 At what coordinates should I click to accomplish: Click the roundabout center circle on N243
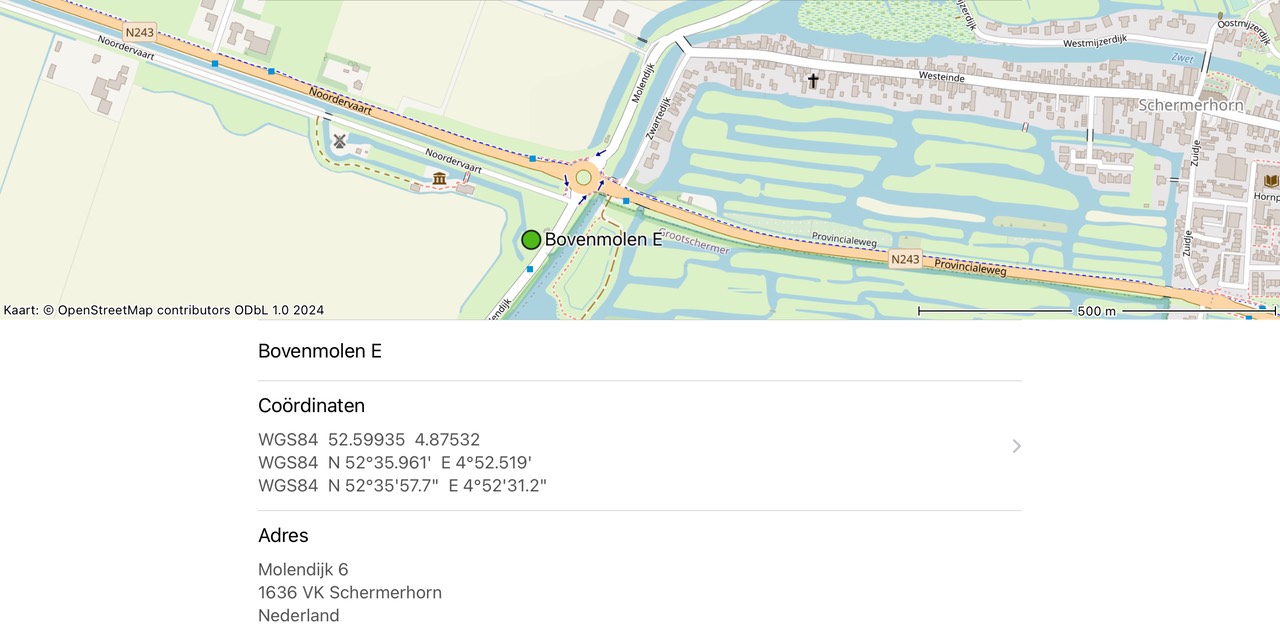tap(583, 178)
